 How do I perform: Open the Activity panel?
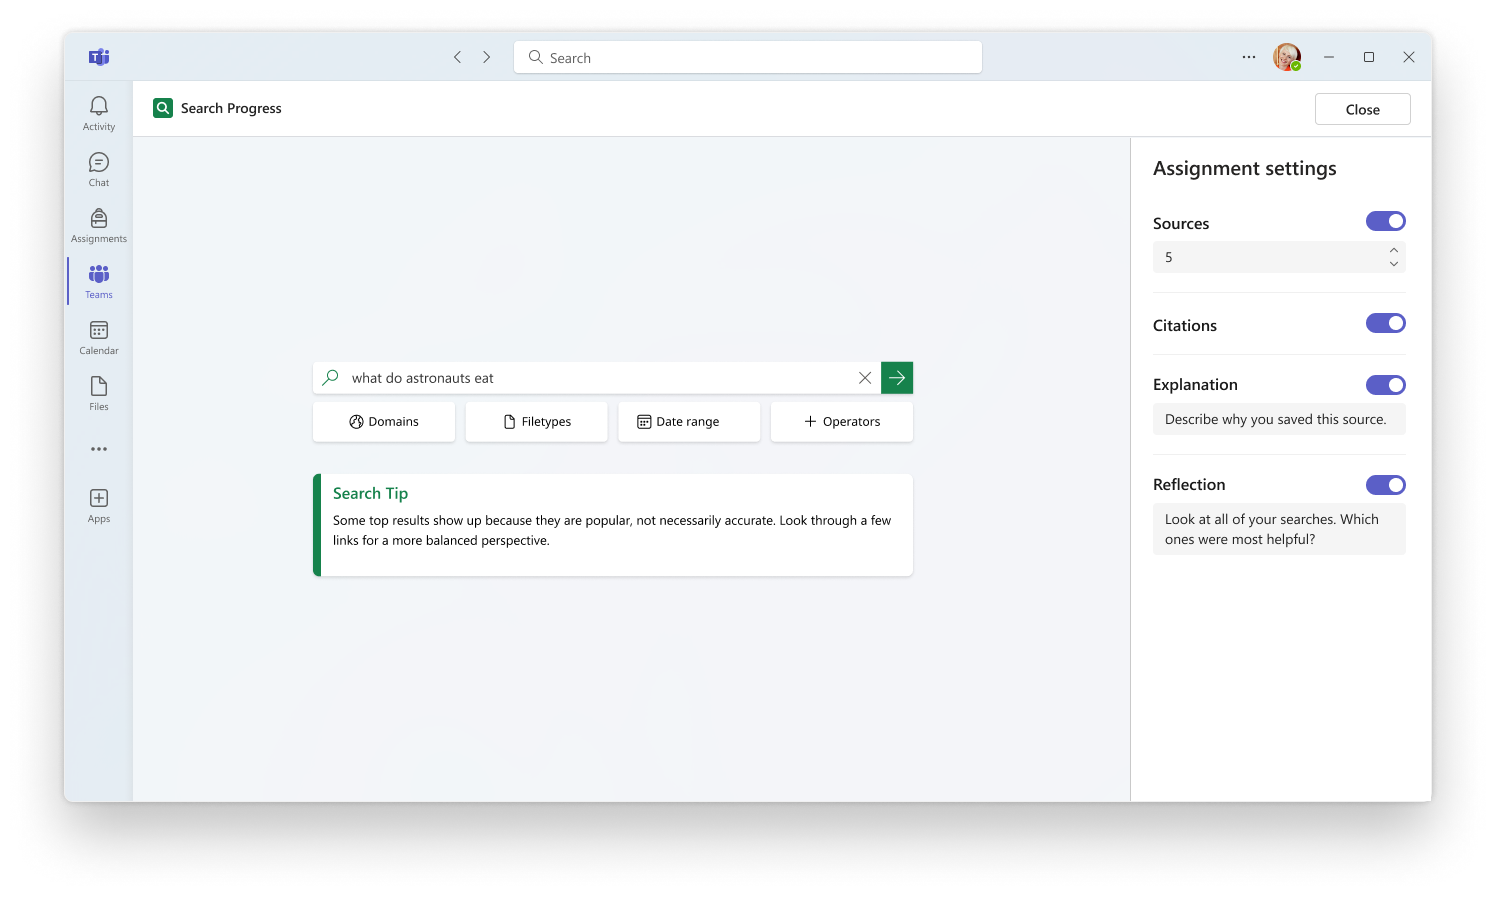(x=98, y=112)
